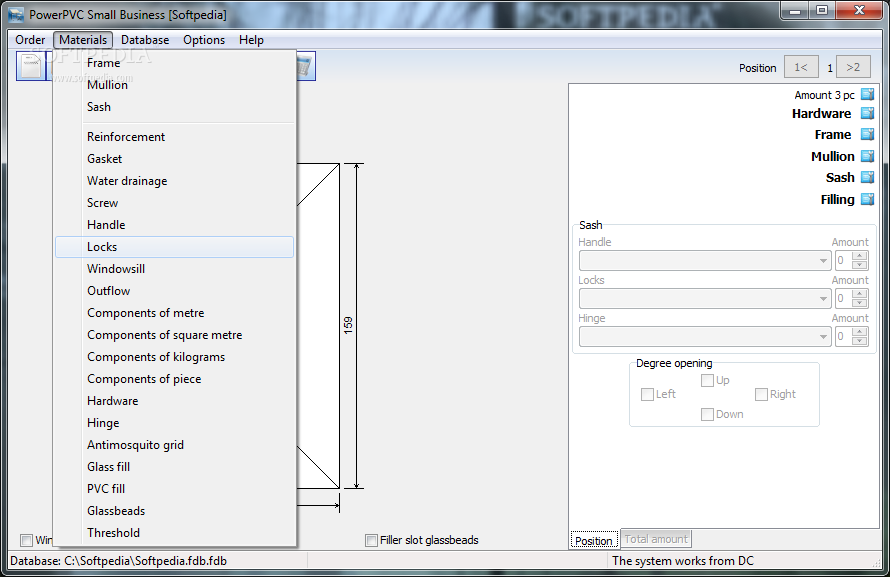Choose Outflow menu entry
Viewport: 890px width, 577px height.
click(174, 291)
